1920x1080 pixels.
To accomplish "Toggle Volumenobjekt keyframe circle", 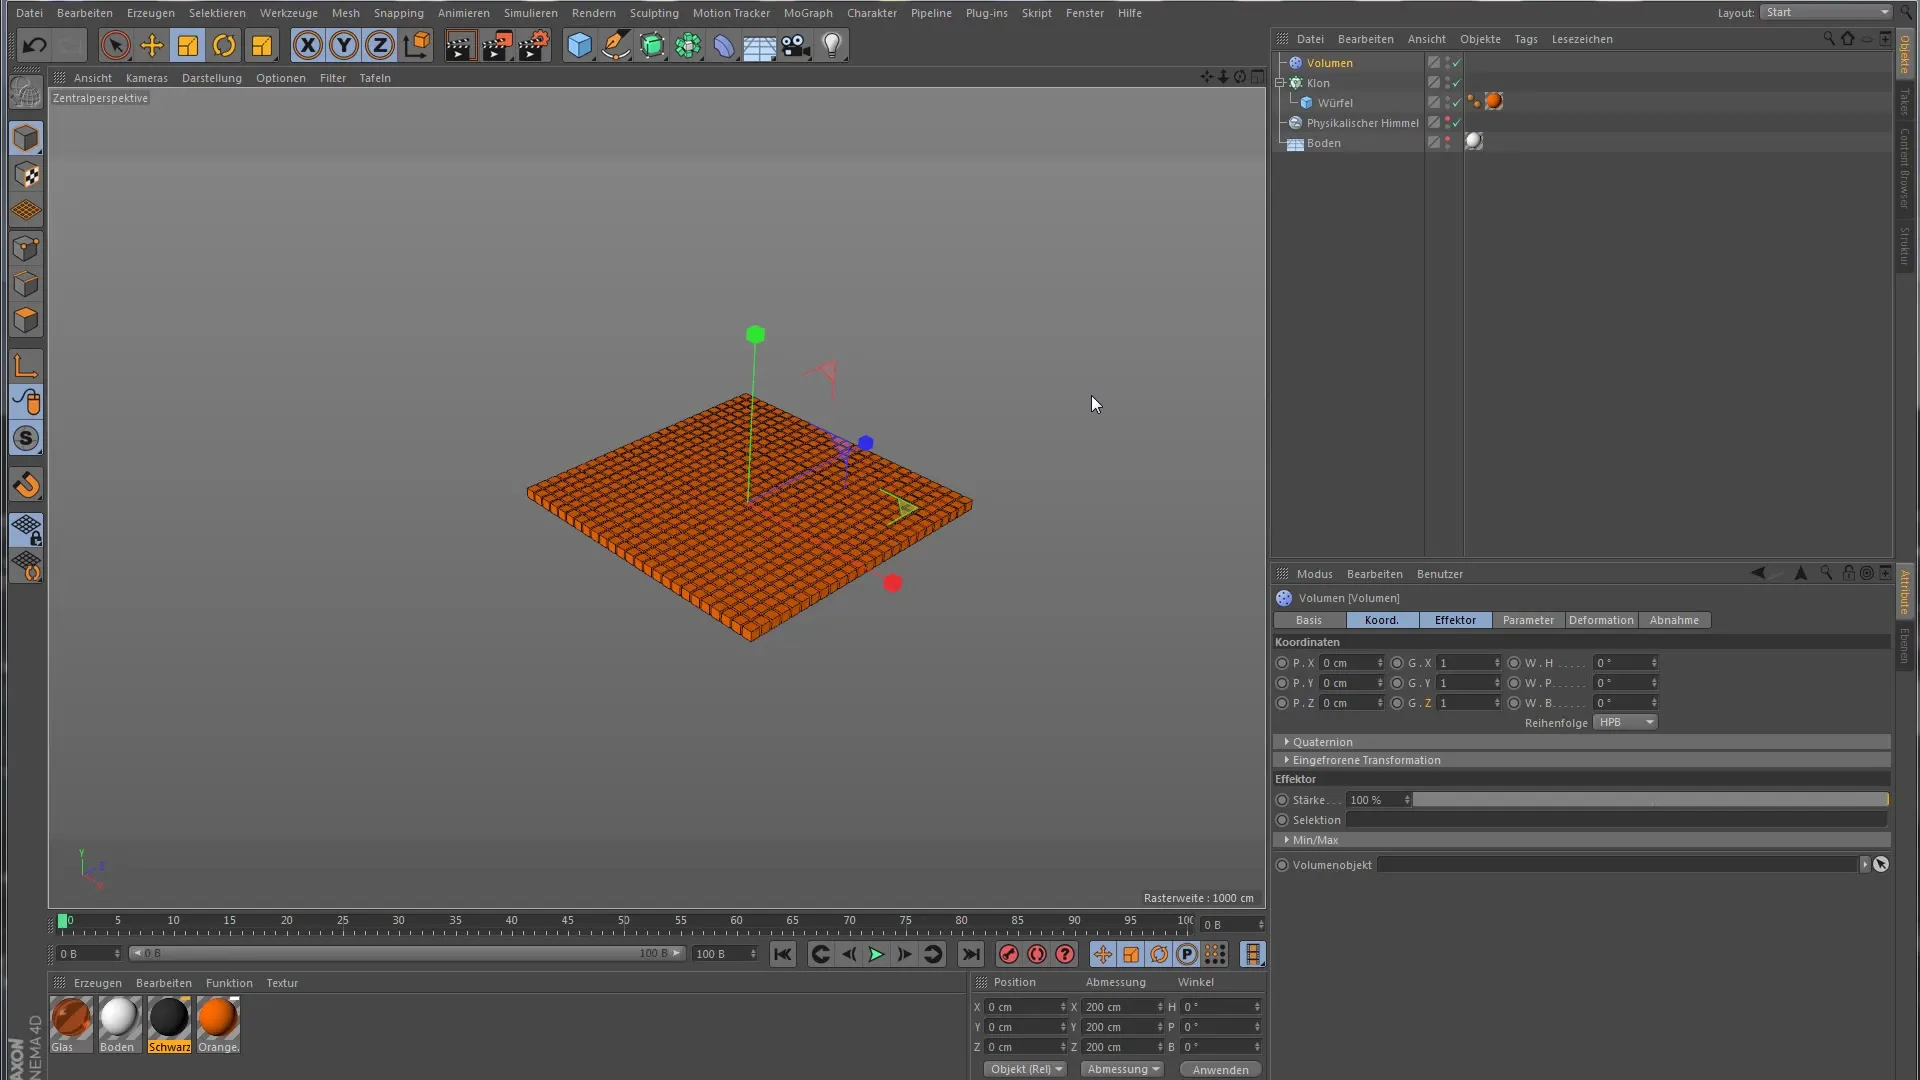I will [x=1282, y=865].
